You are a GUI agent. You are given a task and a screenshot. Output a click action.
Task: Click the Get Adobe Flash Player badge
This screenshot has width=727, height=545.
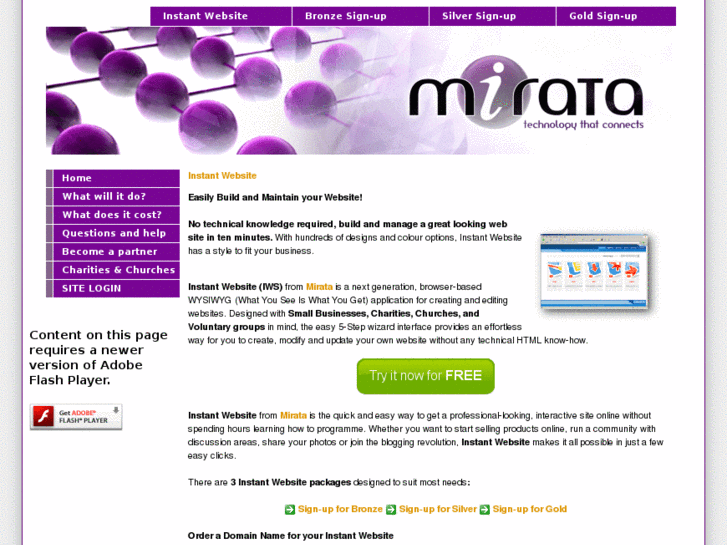click(76, 417)
